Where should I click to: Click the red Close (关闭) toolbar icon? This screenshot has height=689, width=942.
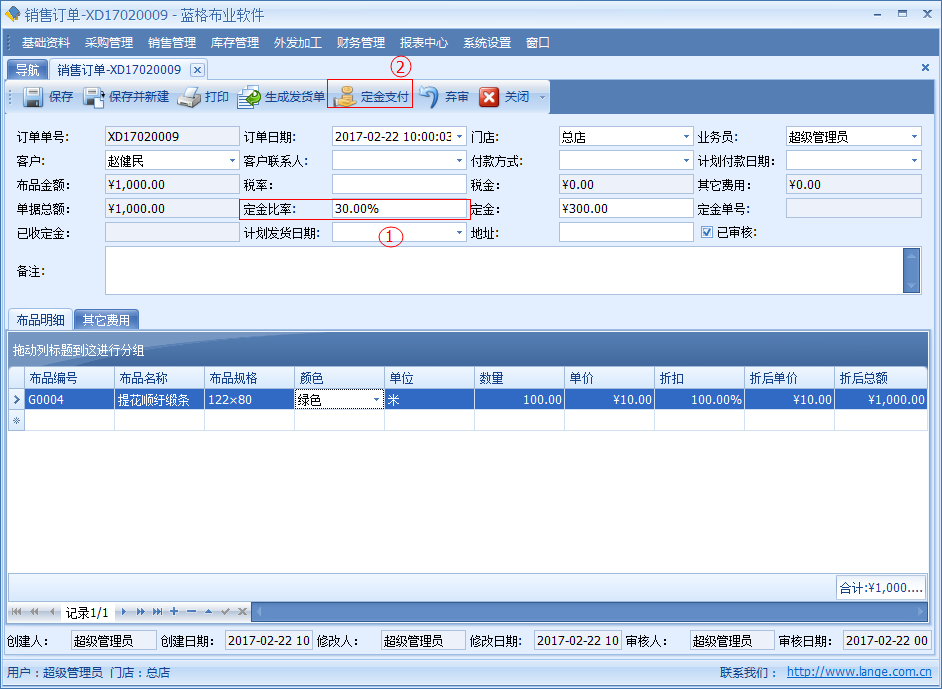click(489, 97)
